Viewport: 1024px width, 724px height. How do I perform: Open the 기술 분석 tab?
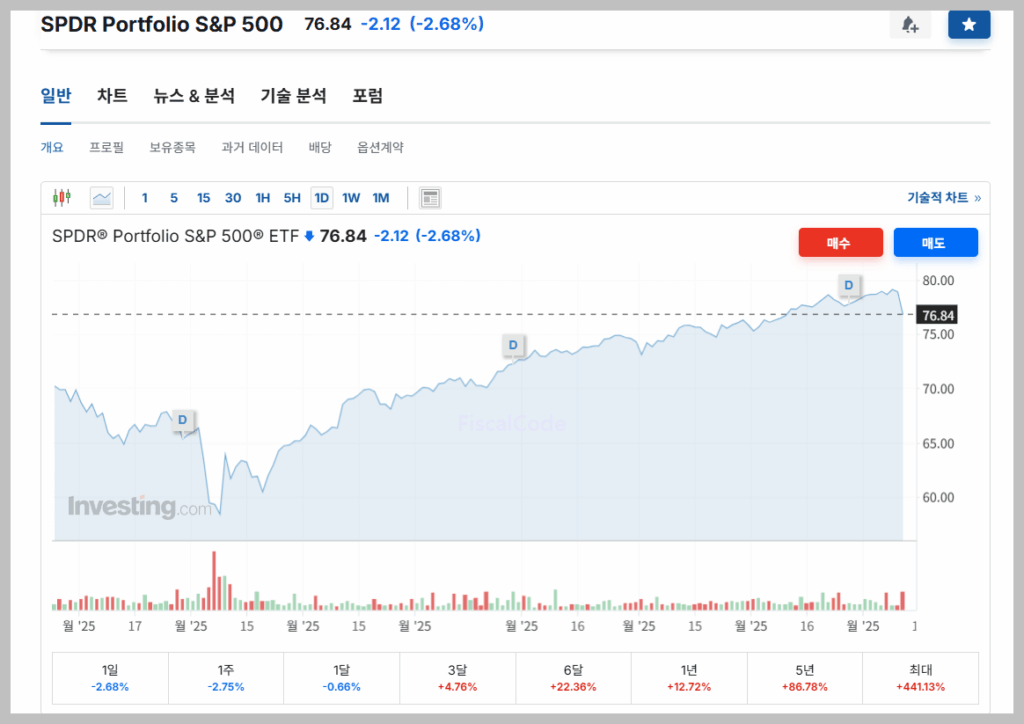293,96
